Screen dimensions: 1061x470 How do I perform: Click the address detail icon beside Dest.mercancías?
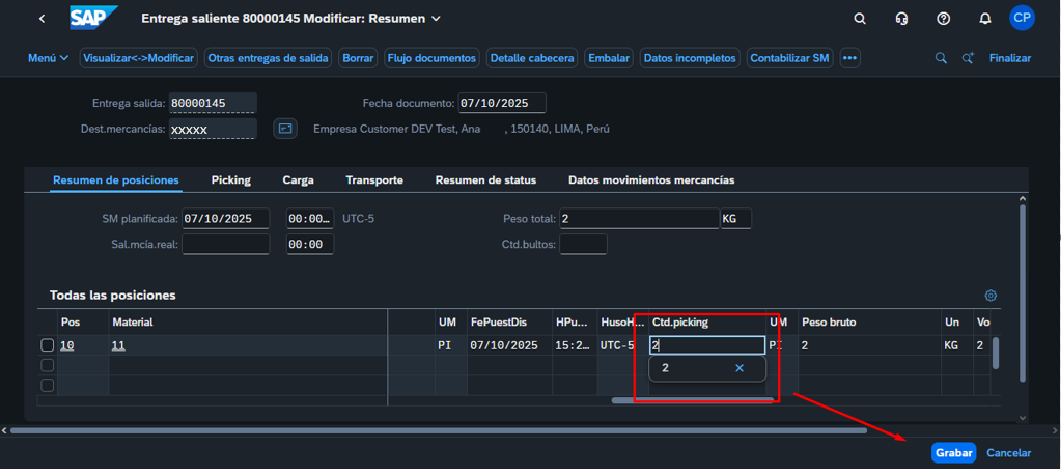click(286, 129)
